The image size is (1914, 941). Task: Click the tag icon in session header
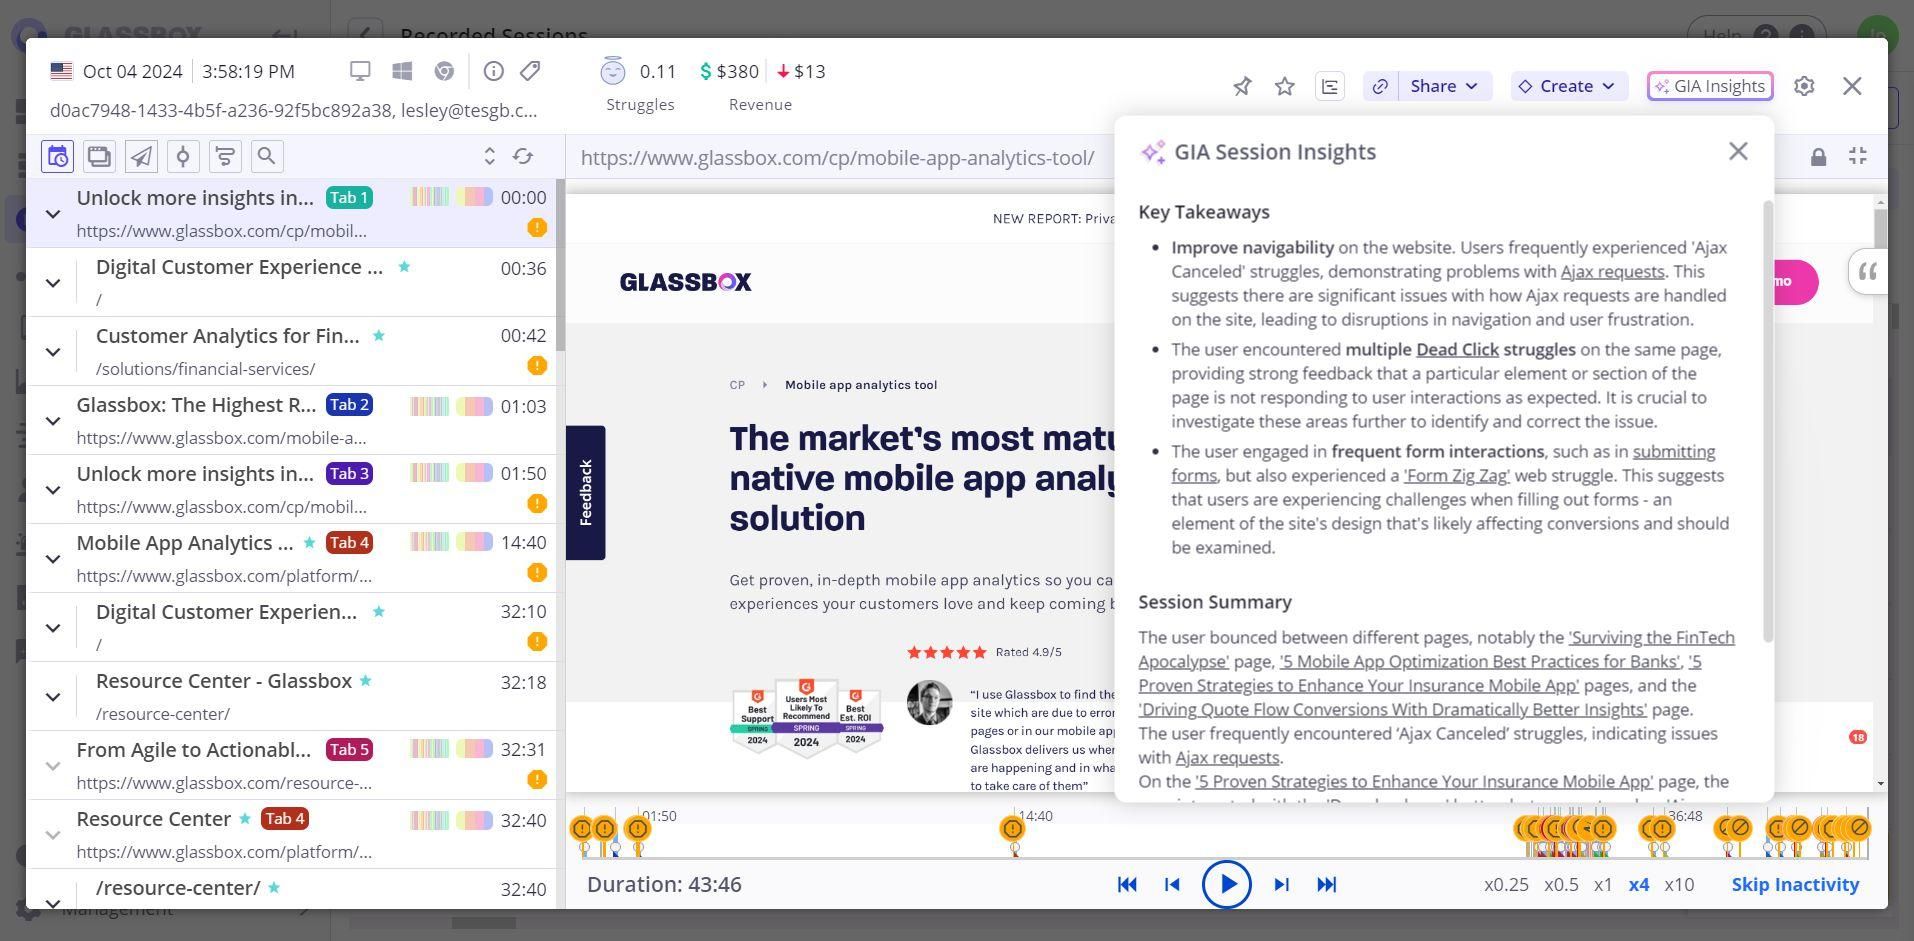pos(530,71)
